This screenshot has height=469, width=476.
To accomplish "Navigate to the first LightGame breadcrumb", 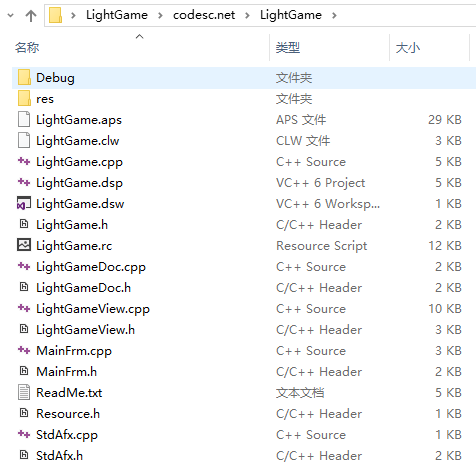I will pos(117,15).
